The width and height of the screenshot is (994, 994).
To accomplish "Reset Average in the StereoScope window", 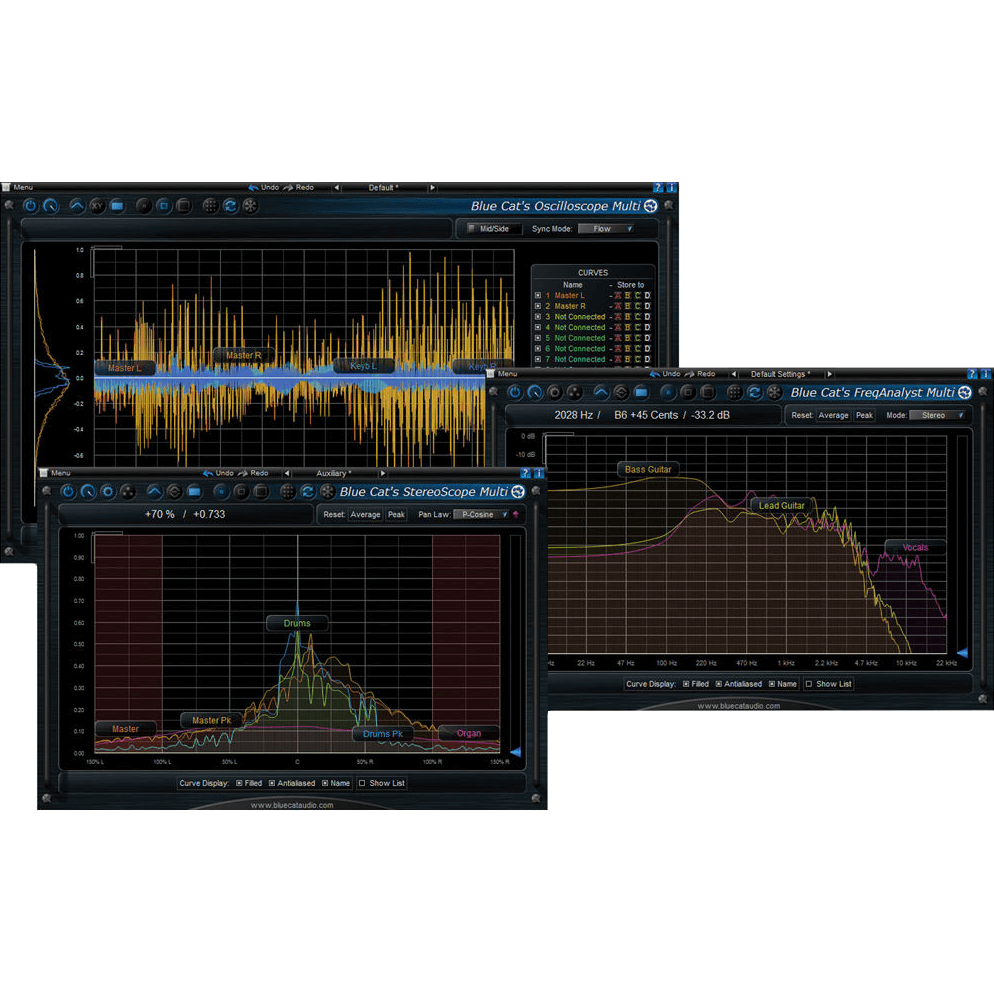I will coord(365,514).
